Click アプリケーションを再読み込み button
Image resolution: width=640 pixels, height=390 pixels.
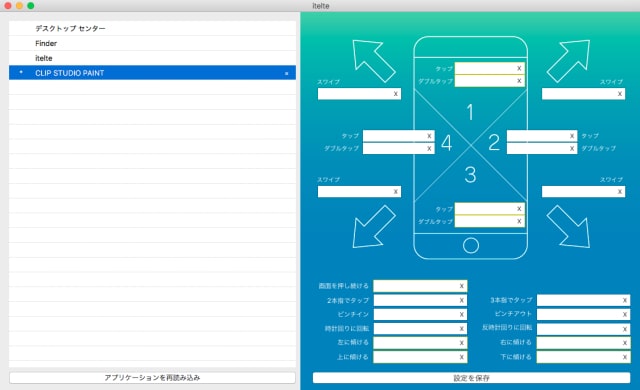152,378
